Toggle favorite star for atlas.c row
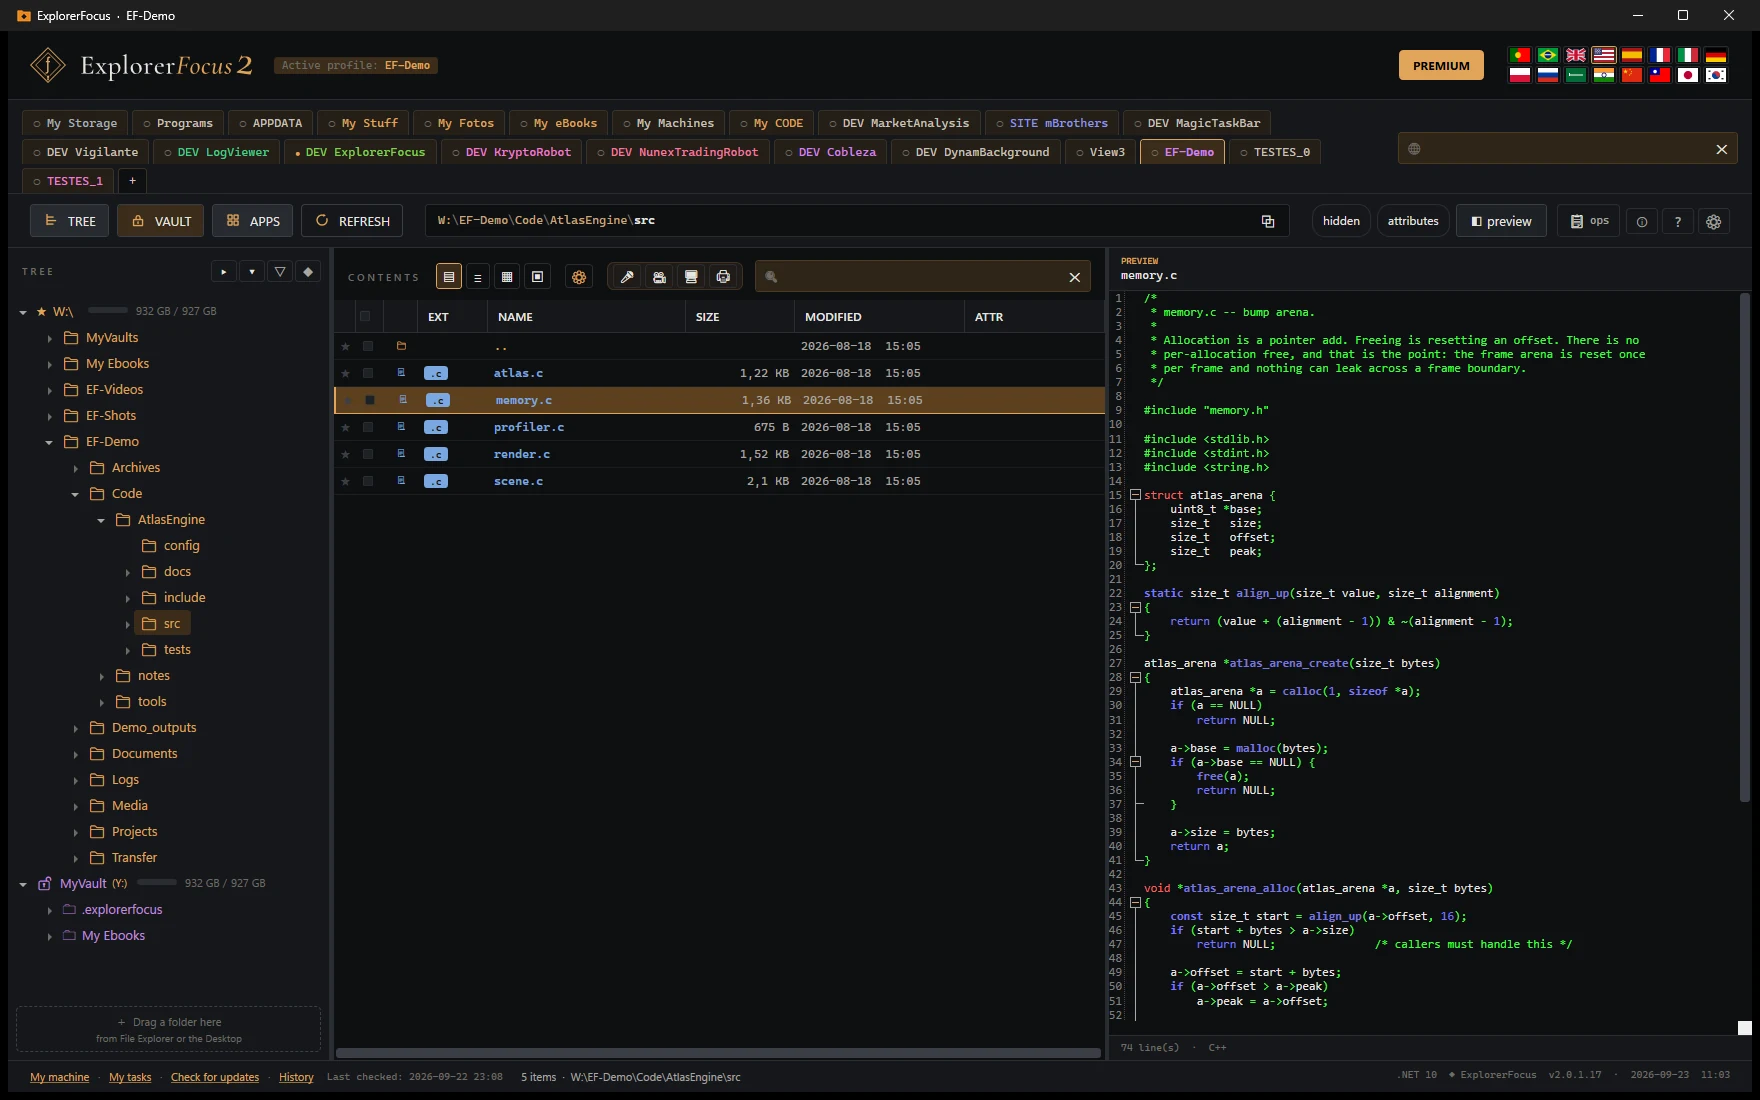 click(x=346, y=373)
